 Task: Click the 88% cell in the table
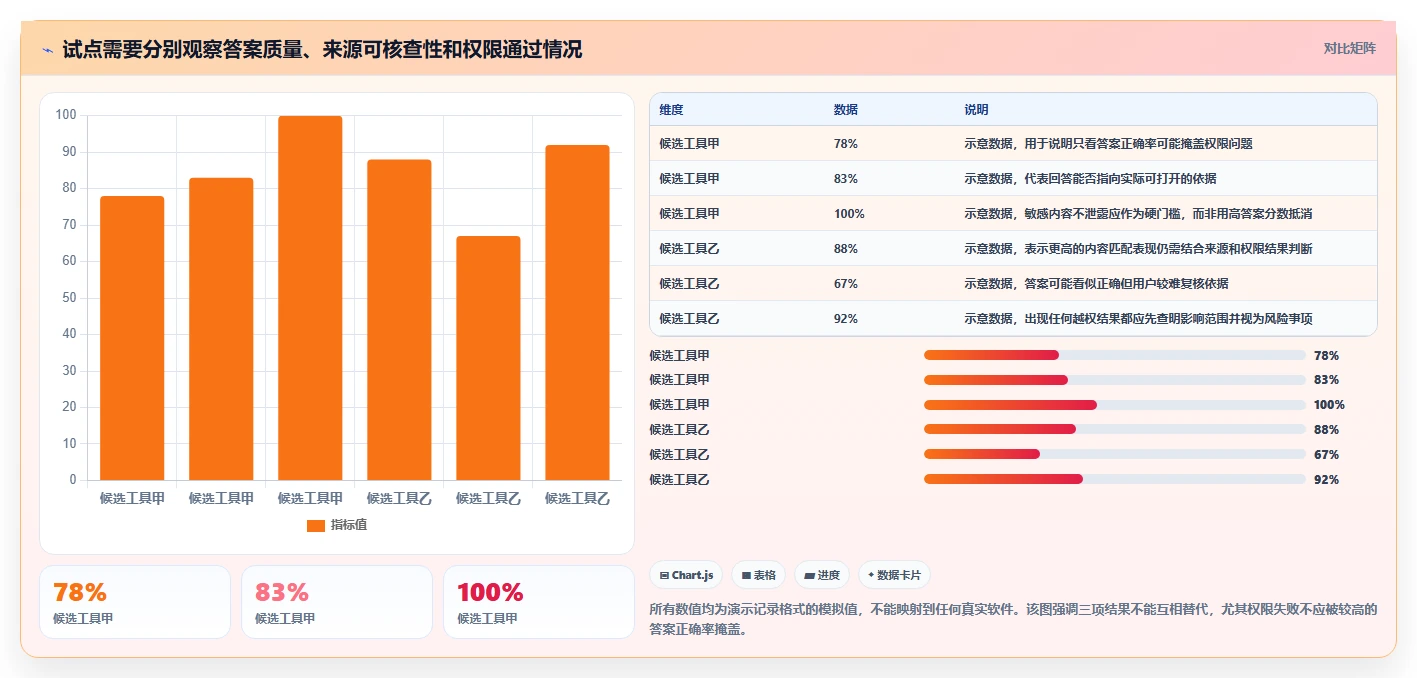(846, 249)
